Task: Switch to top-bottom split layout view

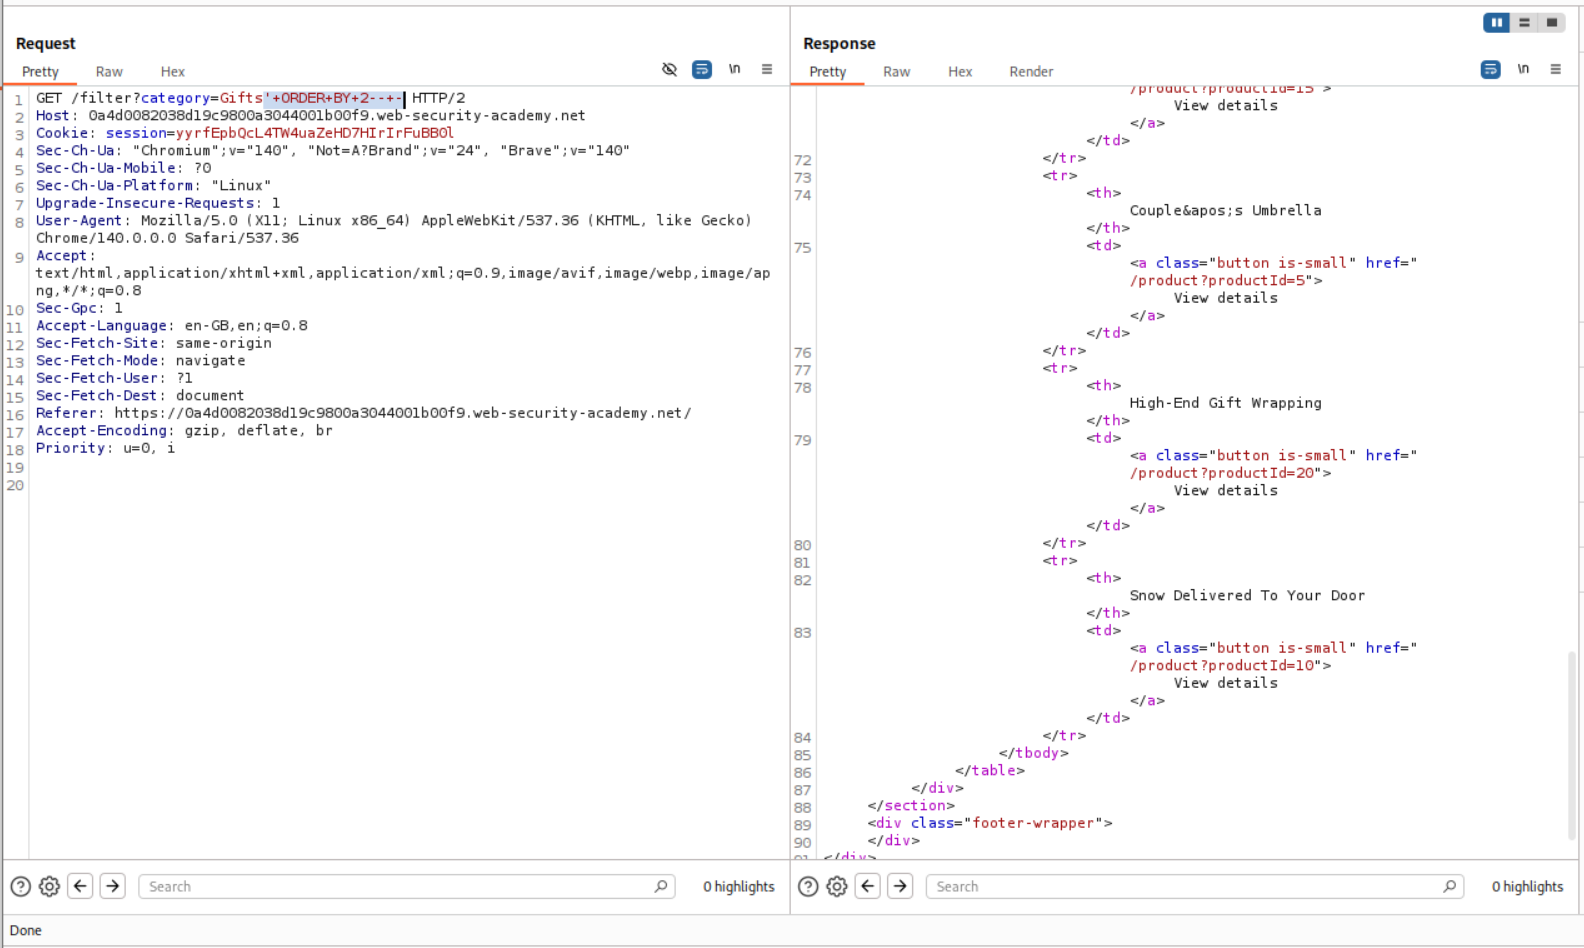Action: (1524, 23)
